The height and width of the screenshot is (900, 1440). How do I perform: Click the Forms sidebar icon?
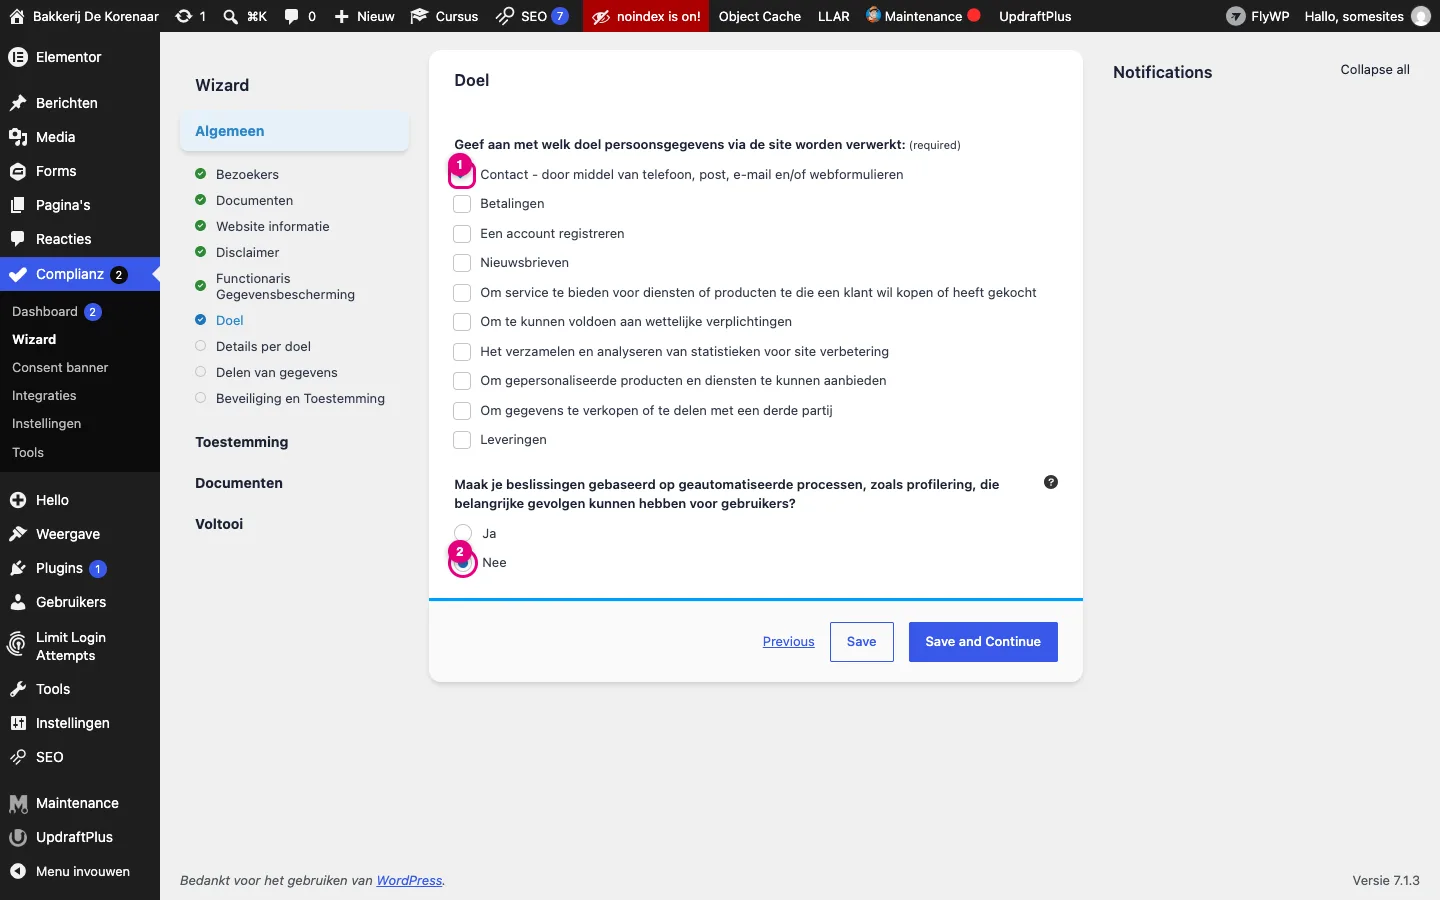[18, 171]
